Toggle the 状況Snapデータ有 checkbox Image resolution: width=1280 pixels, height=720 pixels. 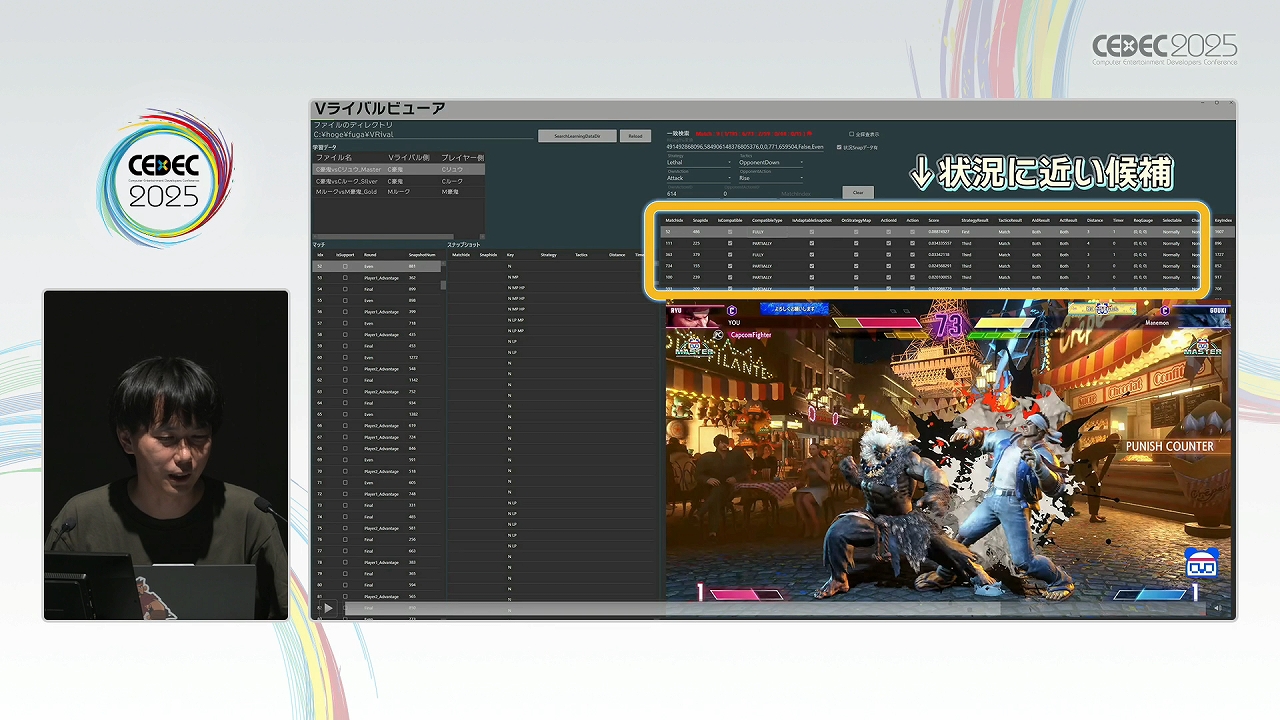(838, 147)
